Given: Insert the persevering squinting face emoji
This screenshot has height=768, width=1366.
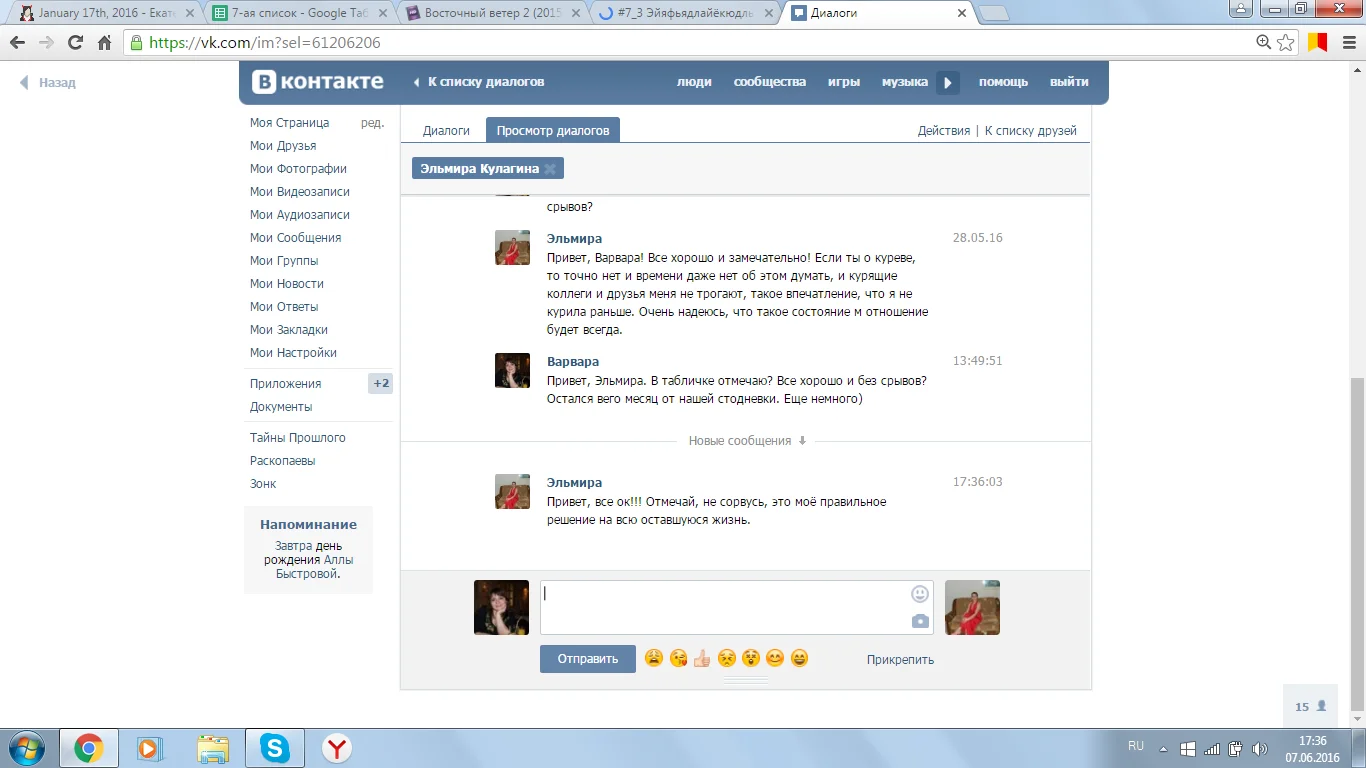Looking at the screenshot, I should pos(727,658).
